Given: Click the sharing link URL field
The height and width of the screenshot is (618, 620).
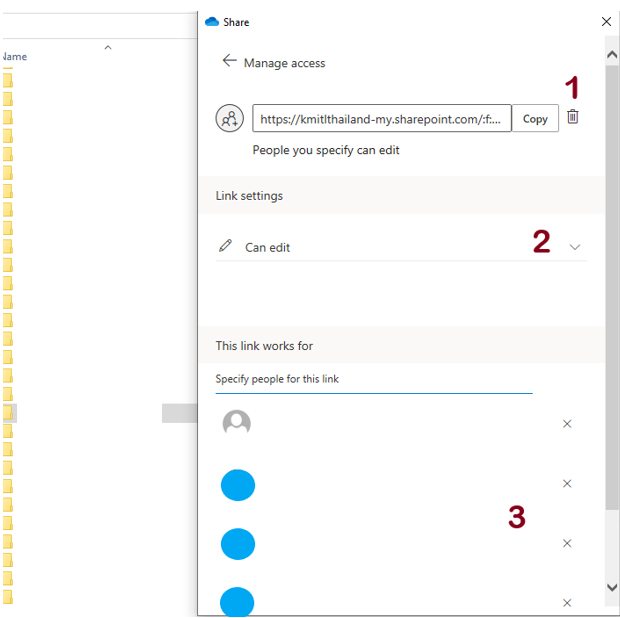Looking at the screenshot, I should pos(381,119).
